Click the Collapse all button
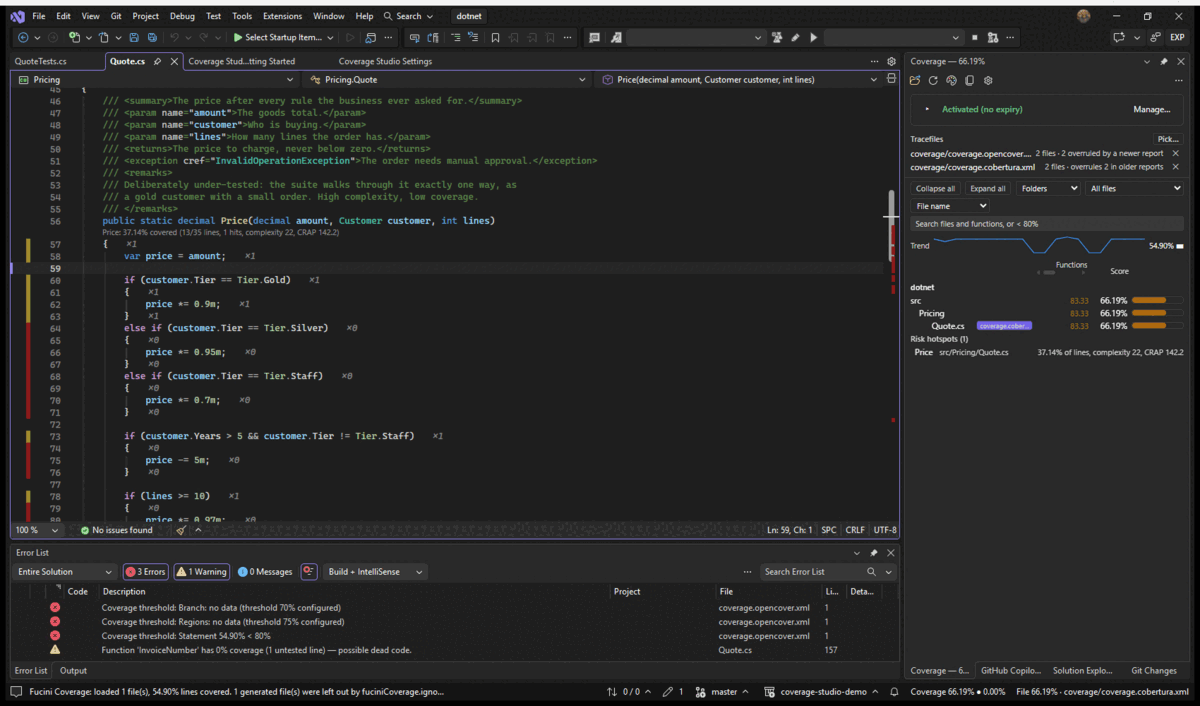The width and height of the screenshot is (1200, 706). tap(935, 188)
